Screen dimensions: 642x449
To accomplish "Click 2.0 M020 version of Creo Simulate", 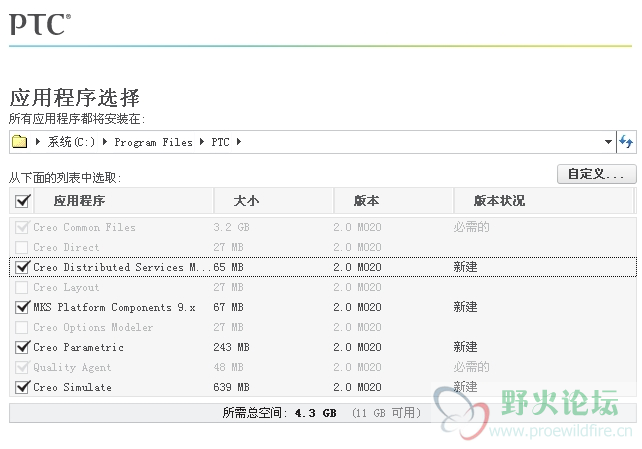I will [357, 387].
